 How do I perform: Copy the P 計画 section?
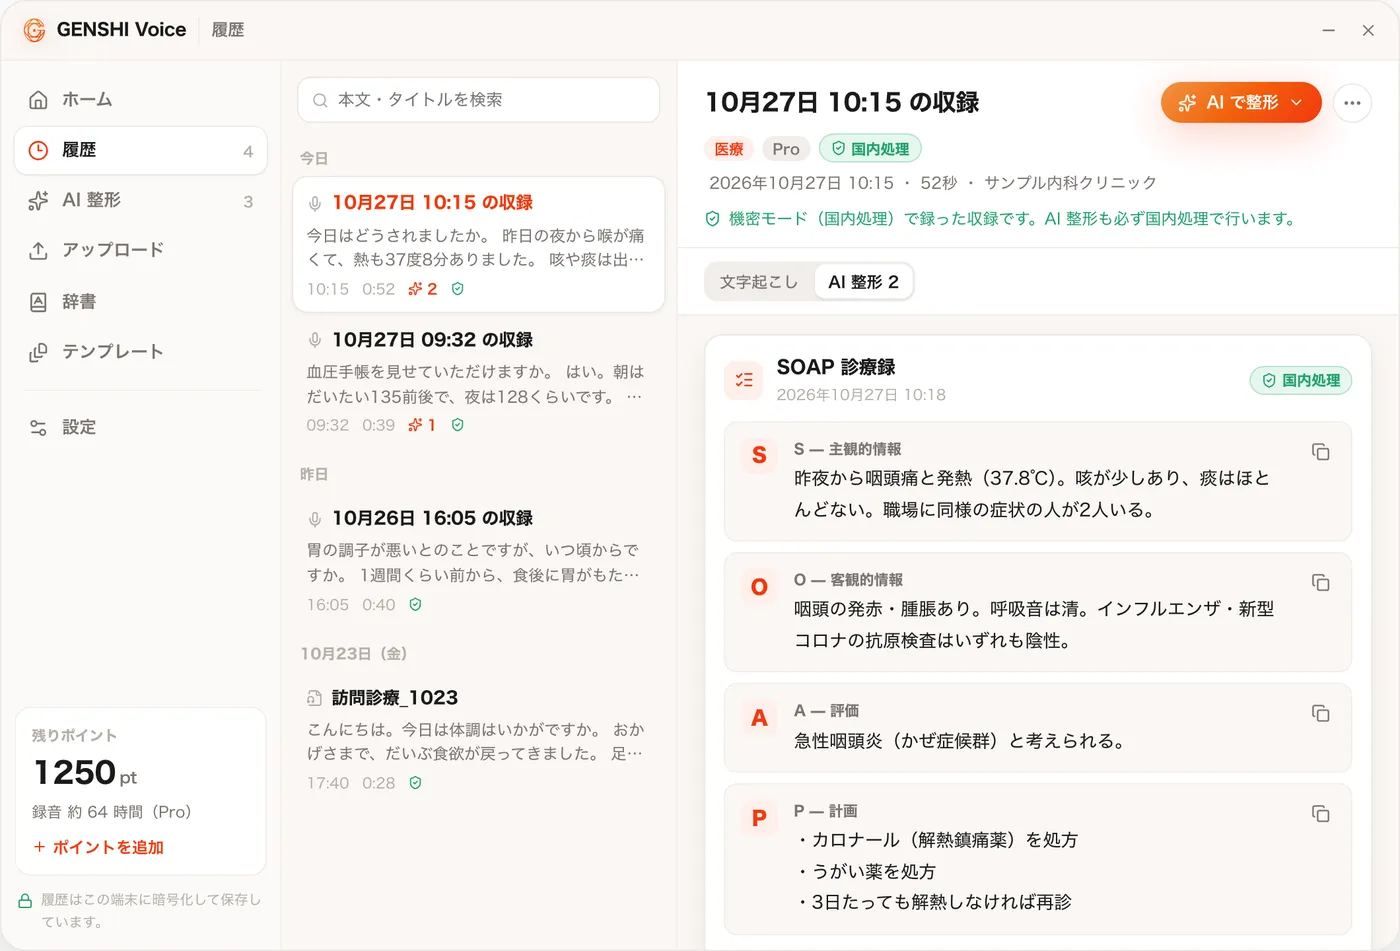[x=1320, y=814]
